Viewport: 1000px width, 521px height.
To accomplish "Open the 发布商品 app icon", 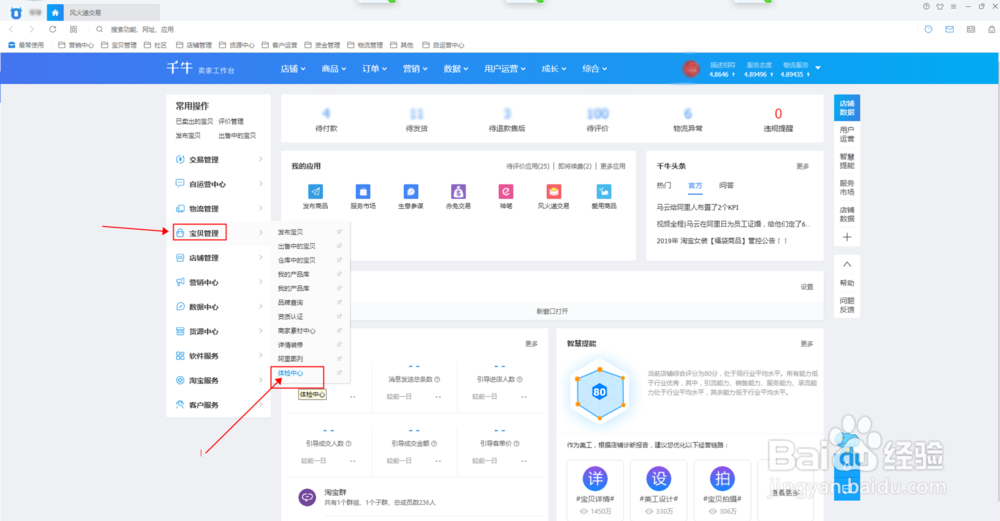I will tap(315, 191).
